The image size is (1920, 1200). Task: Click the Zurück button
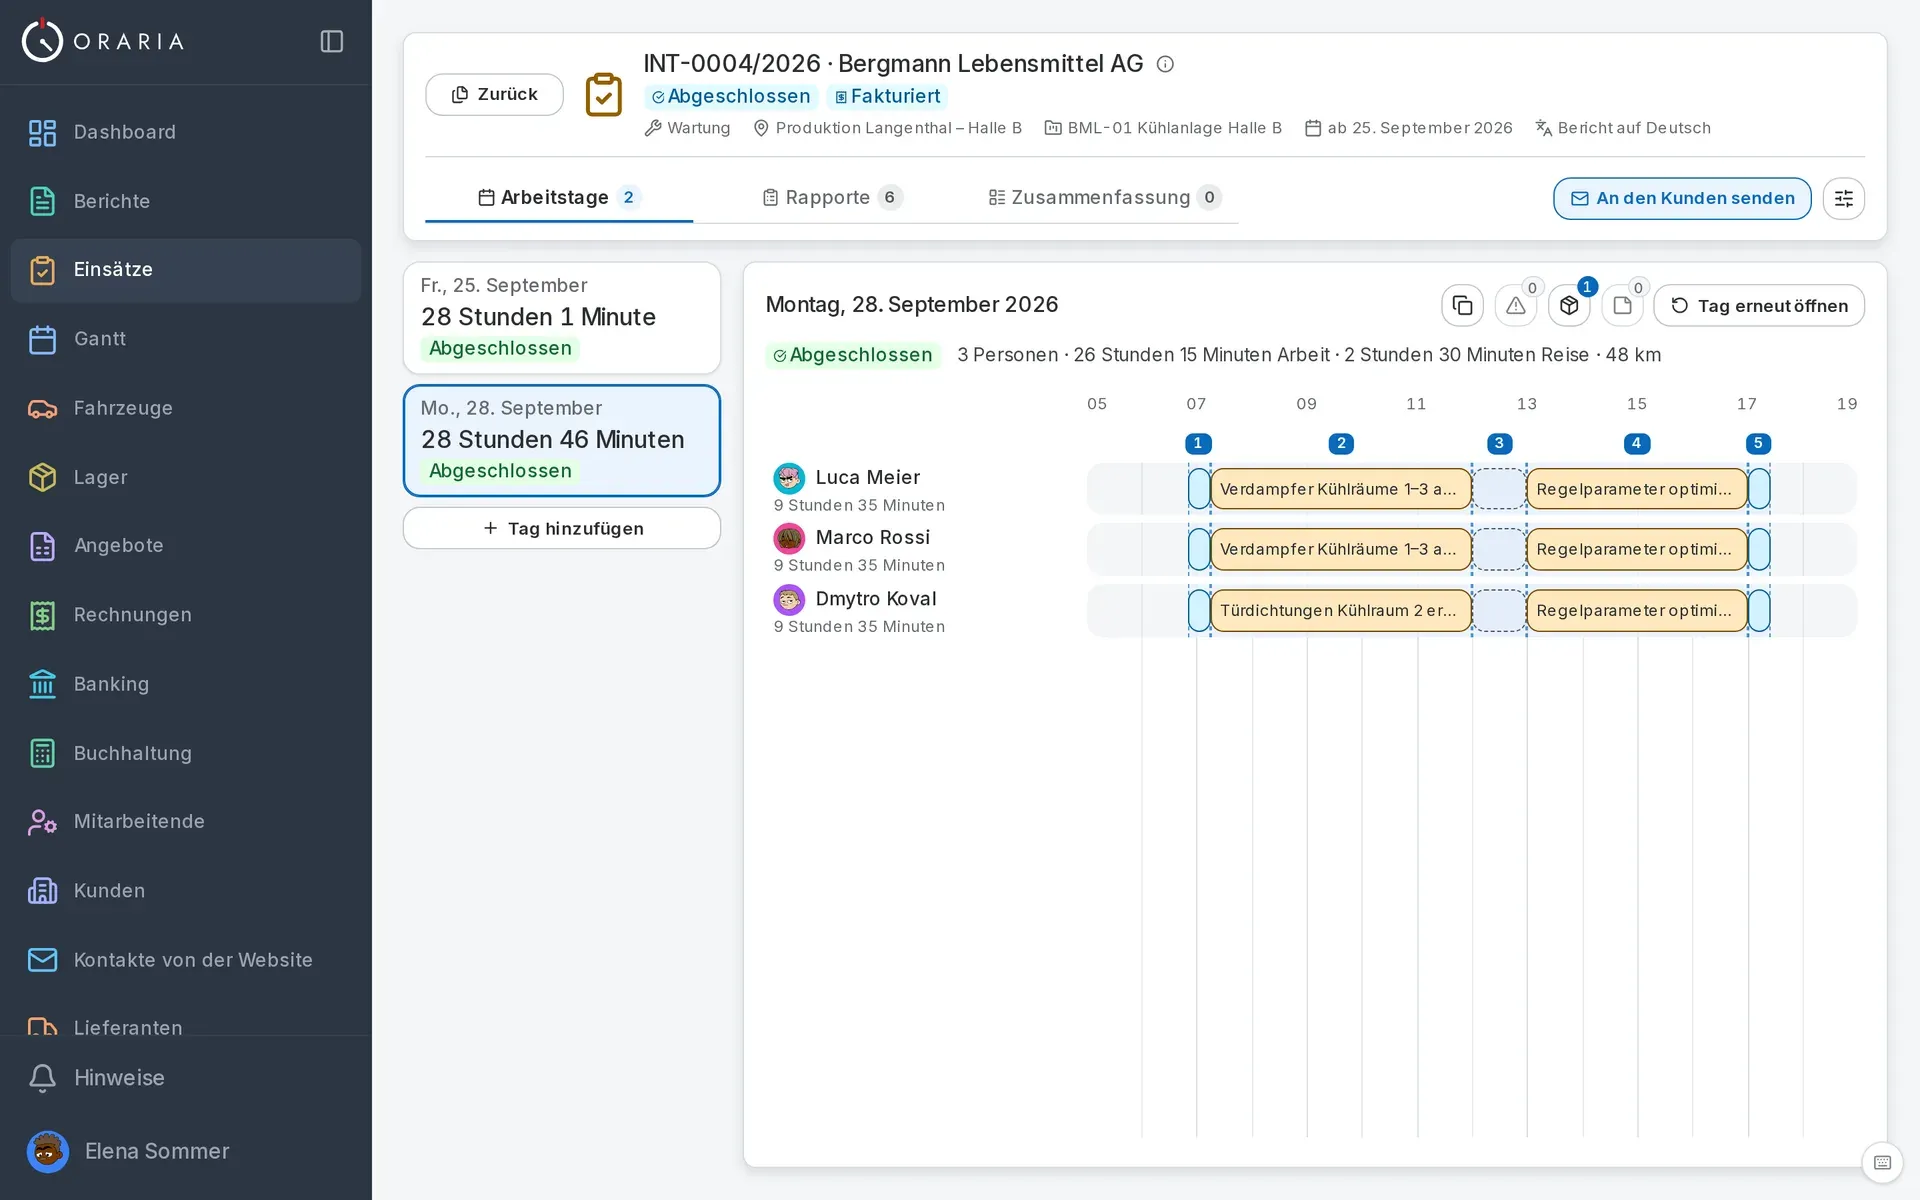494,94
